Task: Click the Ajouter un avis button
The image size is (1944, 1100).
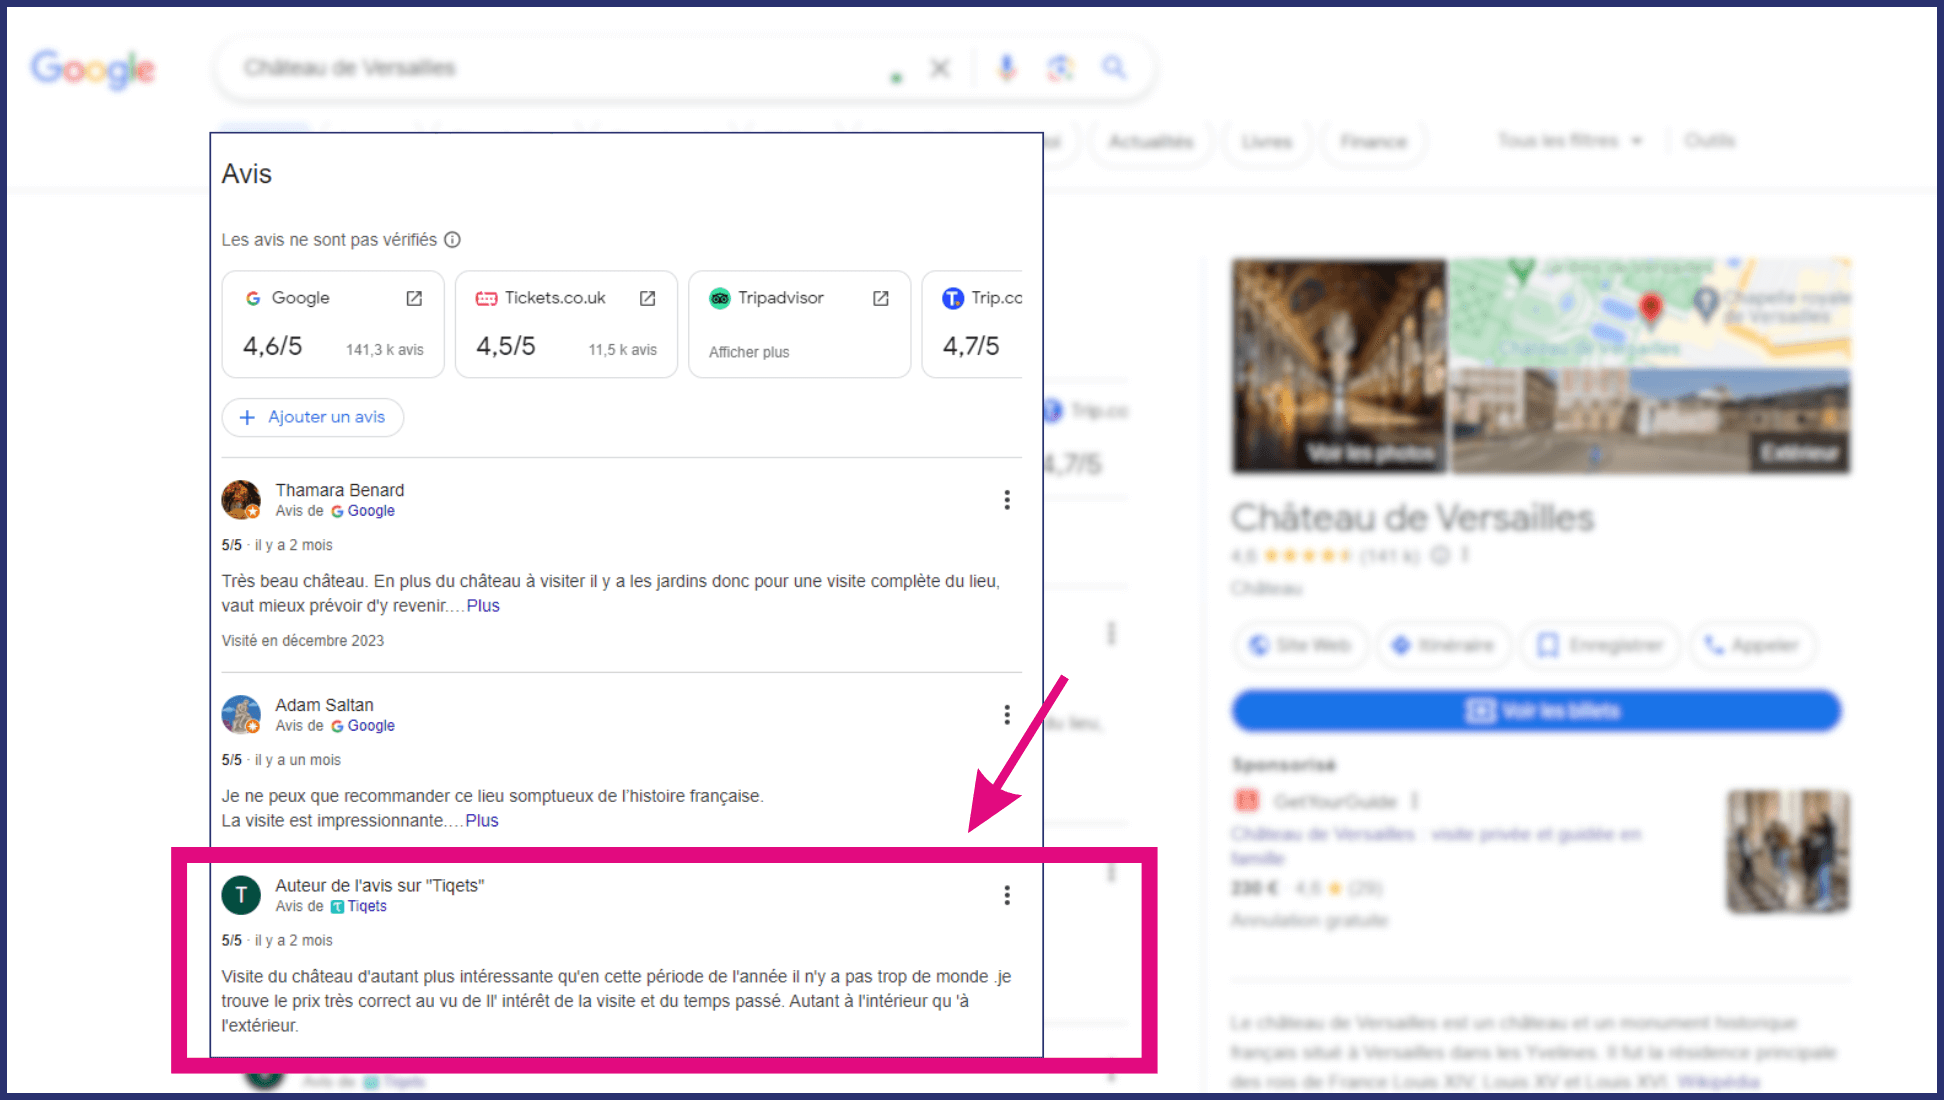Action: click(313, 417)
